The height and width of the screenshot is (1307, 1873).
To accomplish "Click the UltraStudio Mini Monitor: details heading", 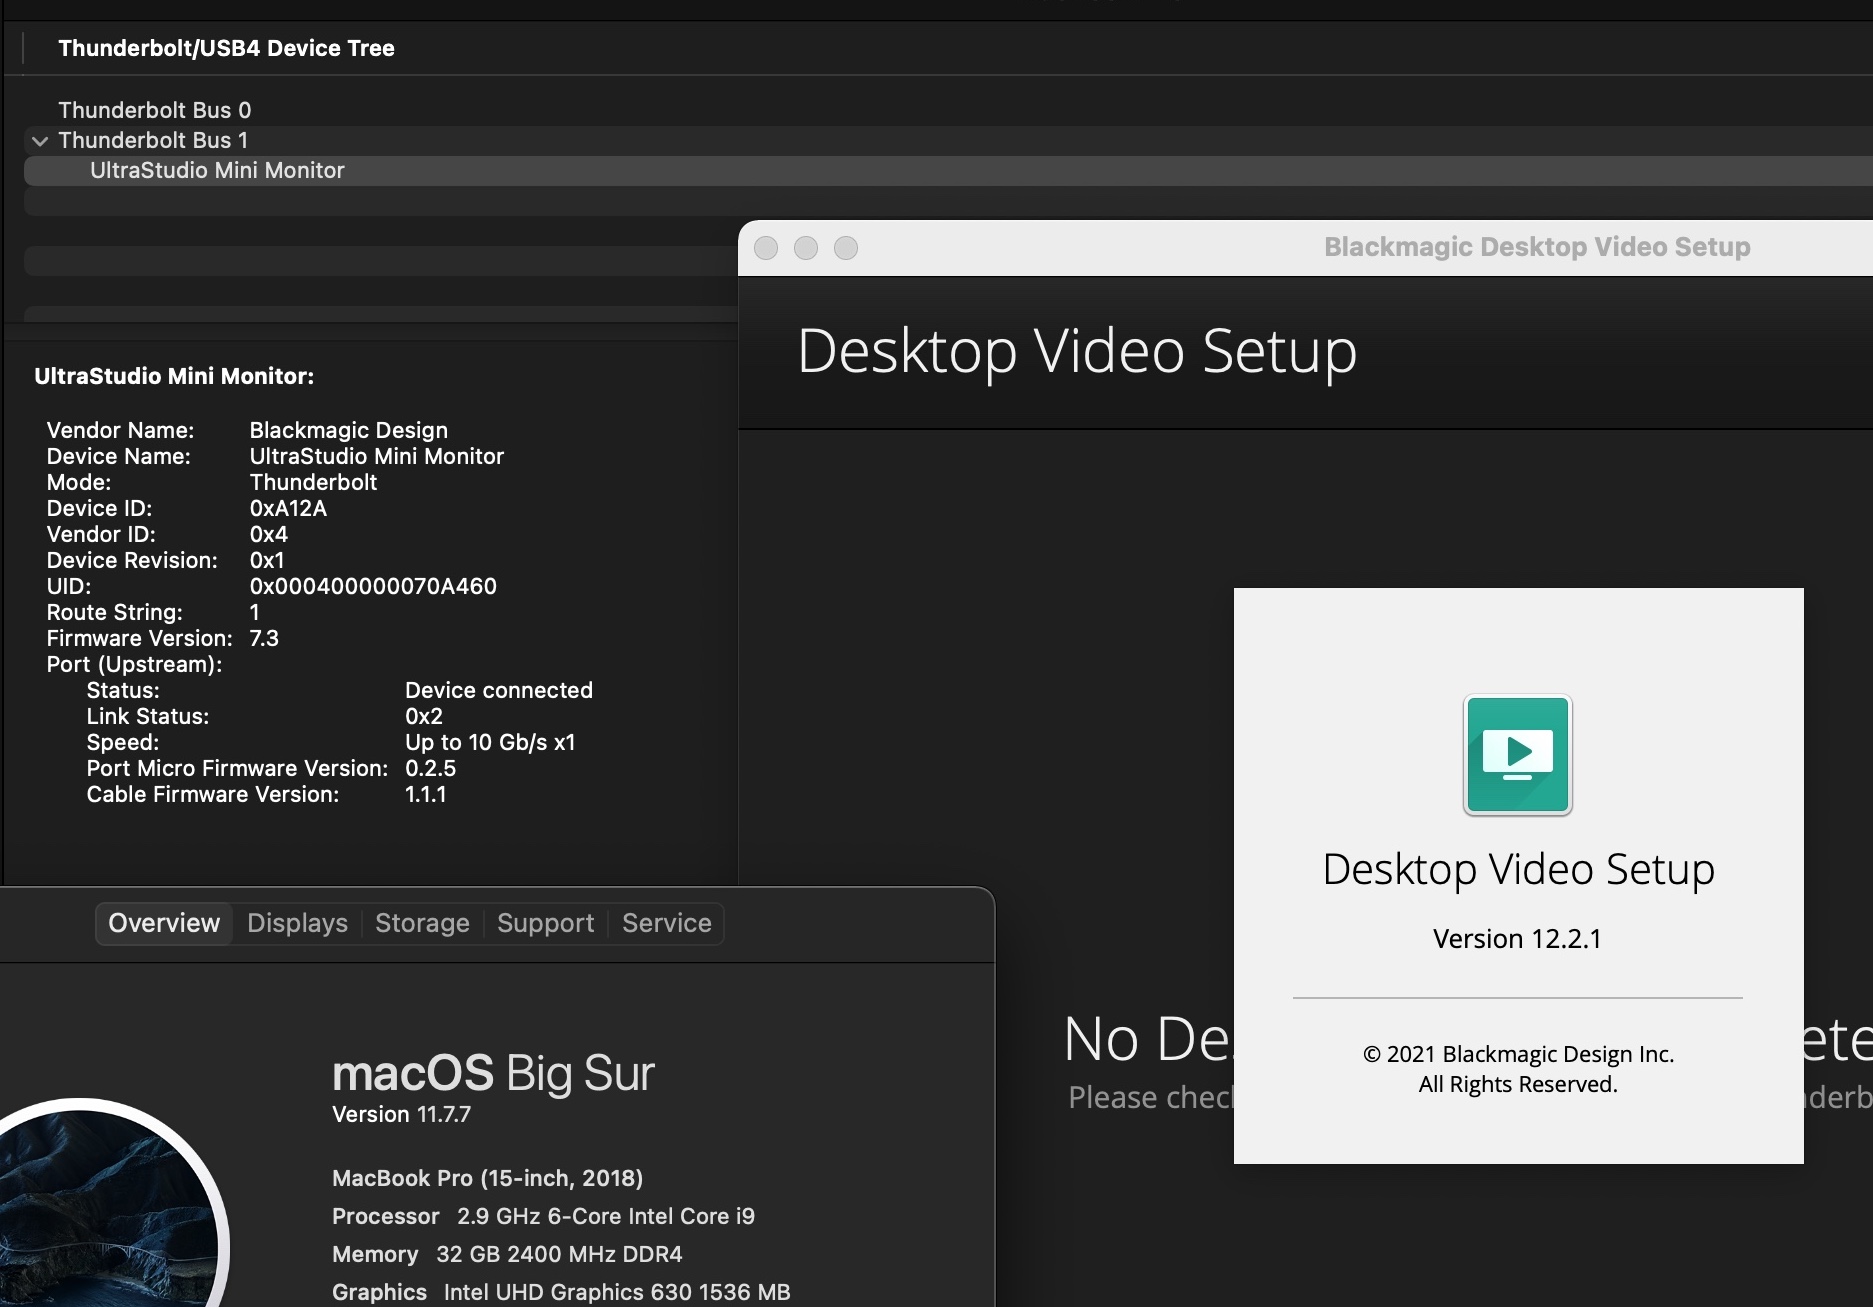I will pos(174,376).
